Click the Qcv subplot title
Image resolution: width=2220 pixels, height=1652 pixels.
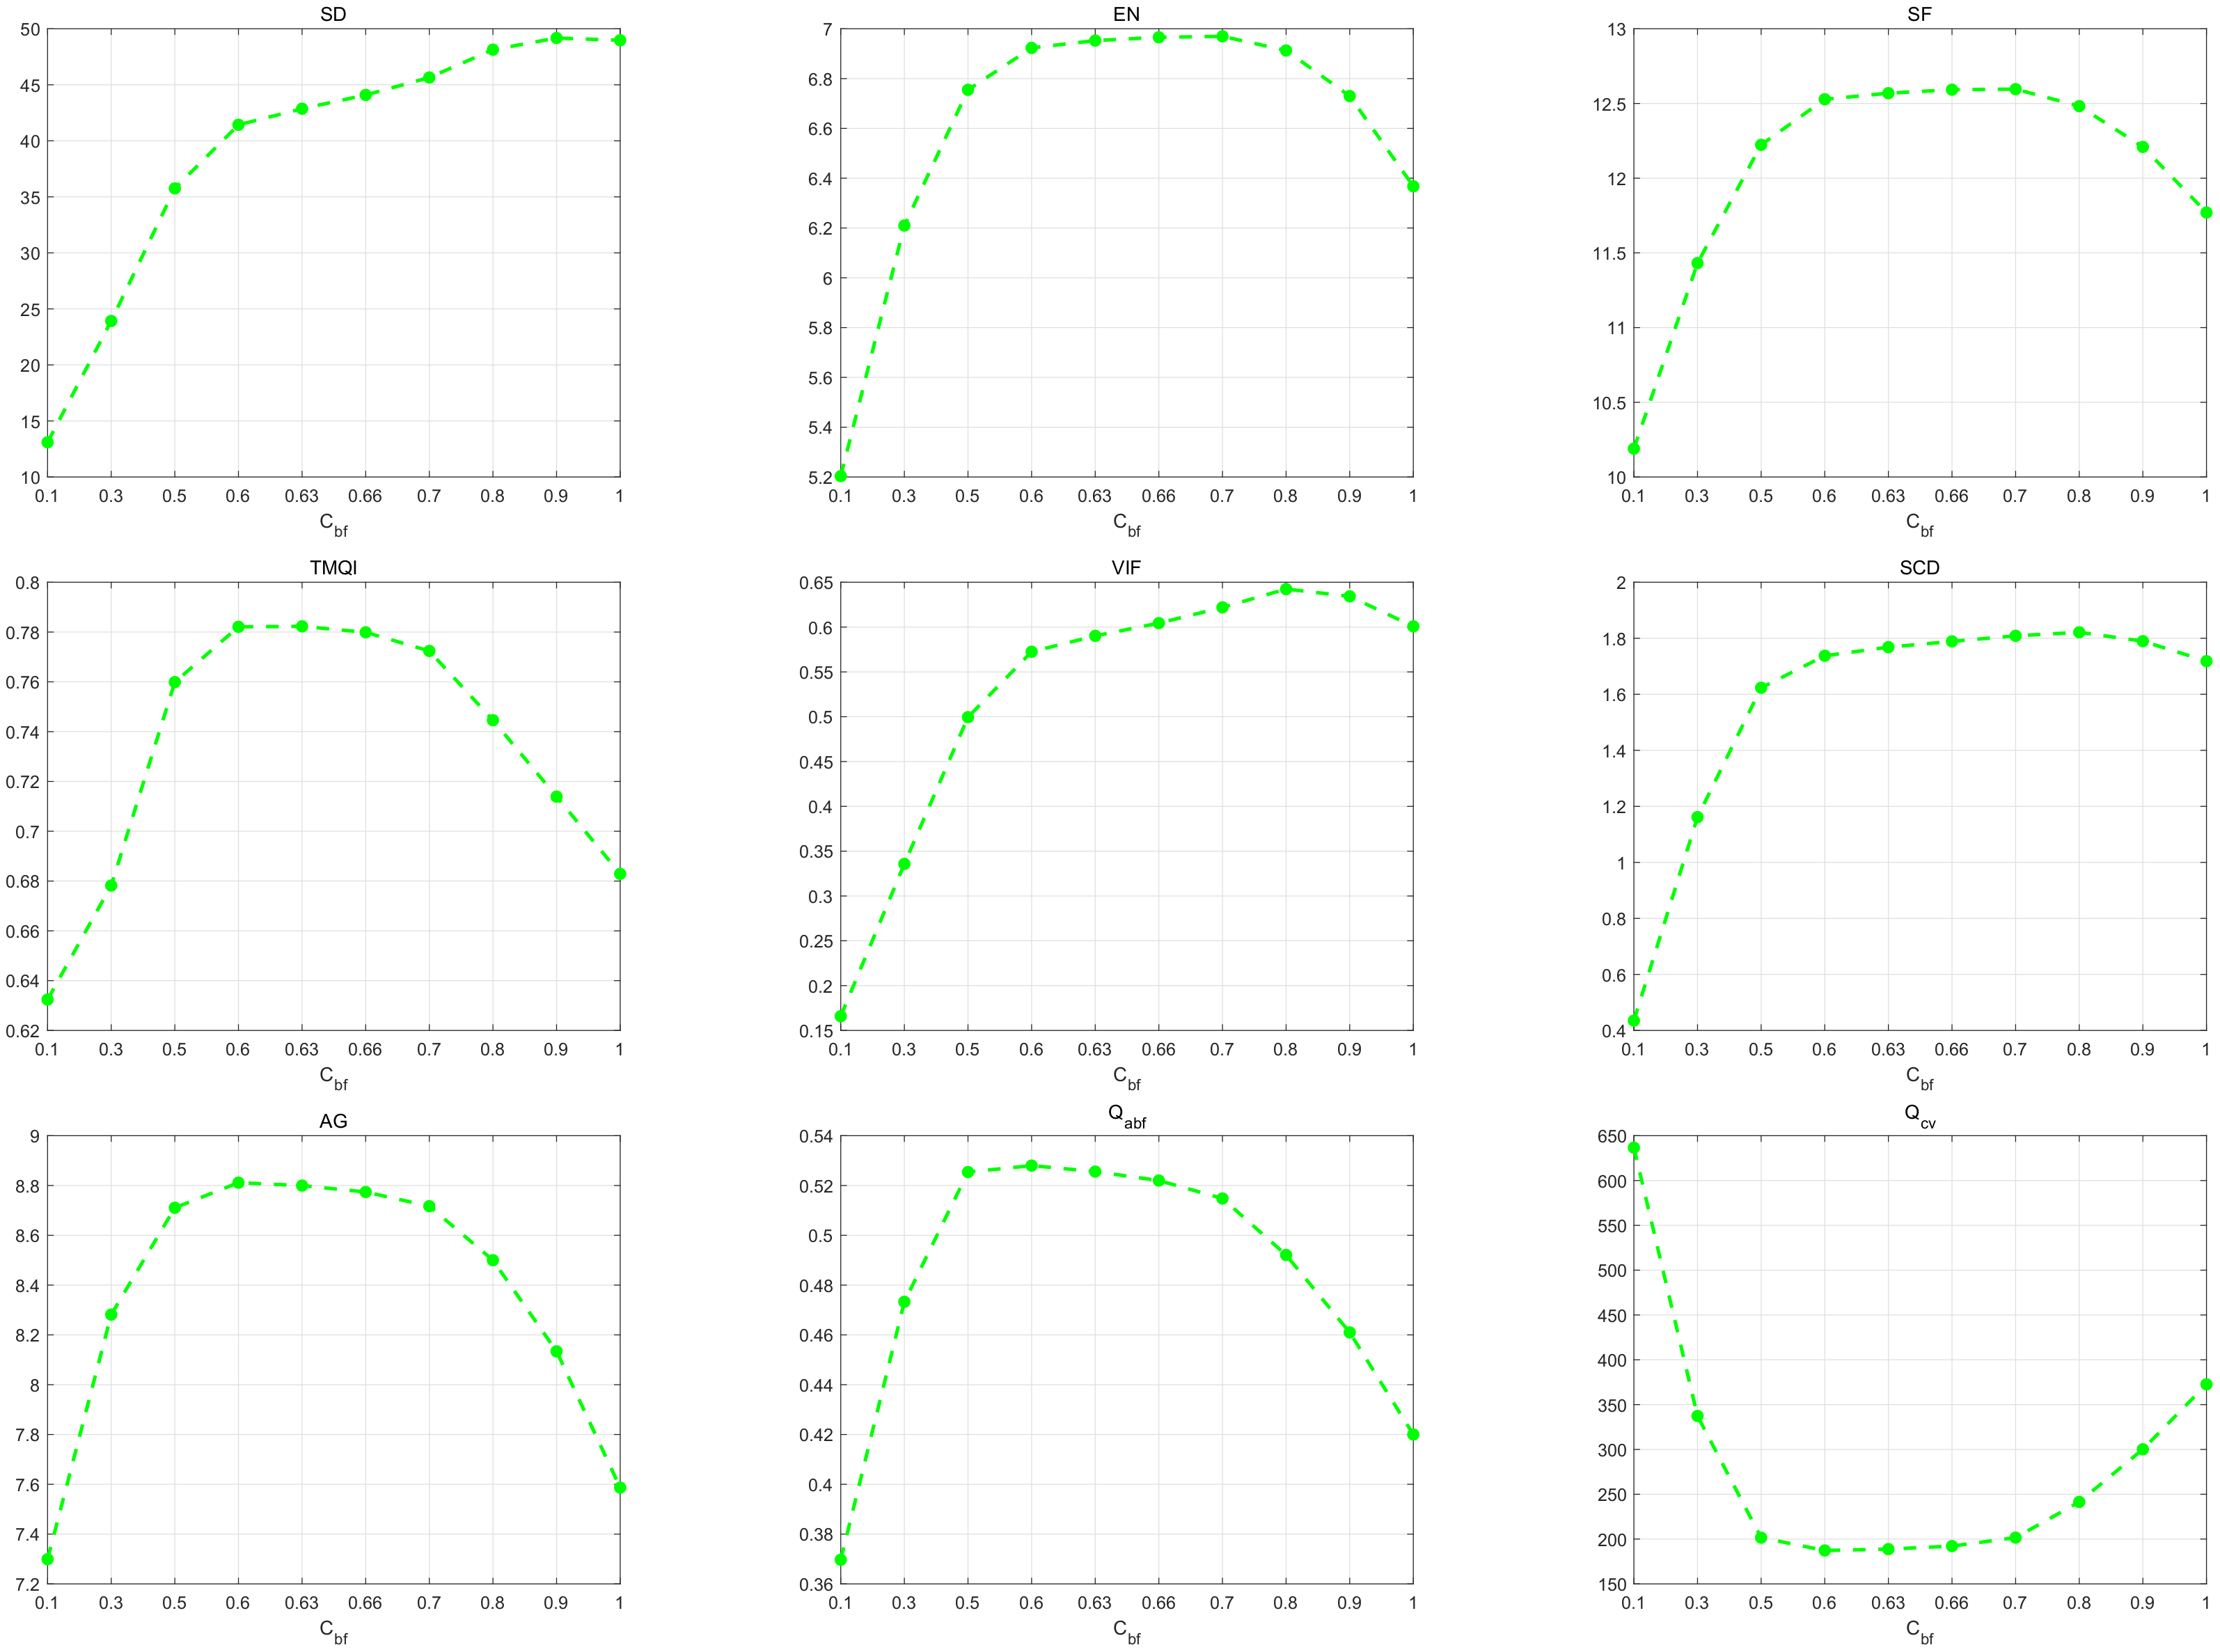(x=1918, y=1117)
